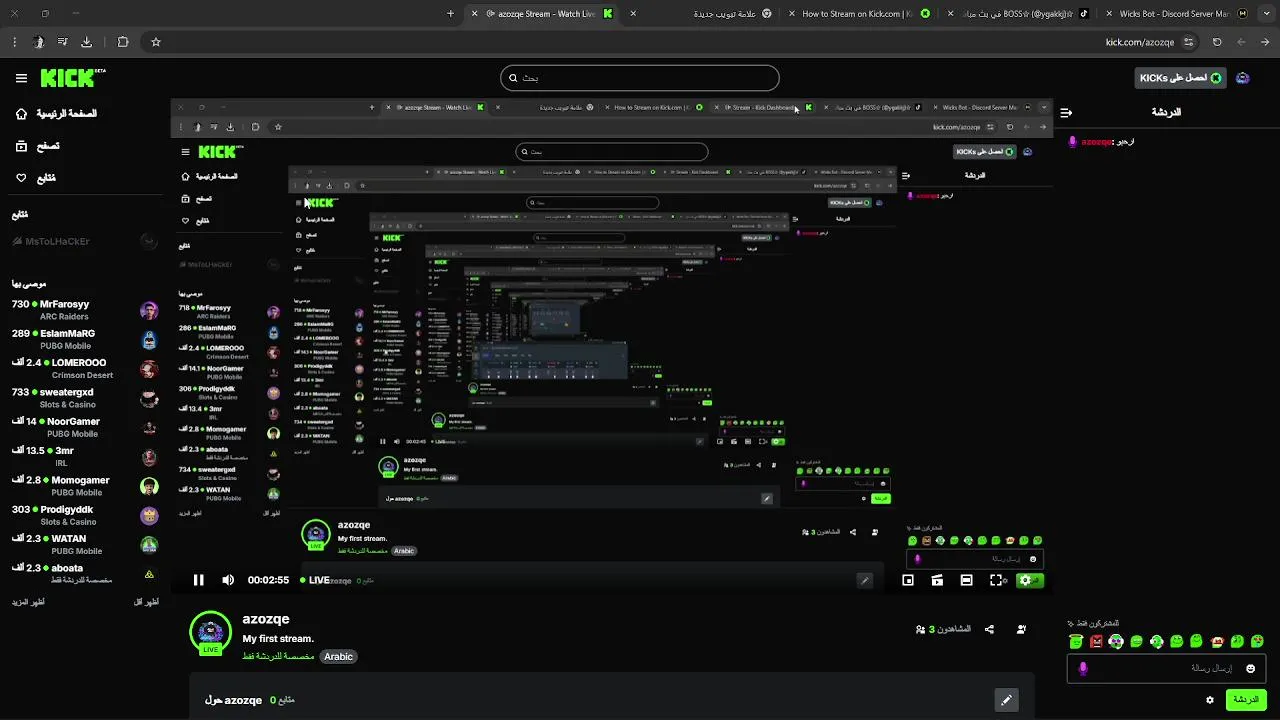Open the emoji picker in chat input
Viewport: 1280px width, 720px height.
coord(1250,668)
